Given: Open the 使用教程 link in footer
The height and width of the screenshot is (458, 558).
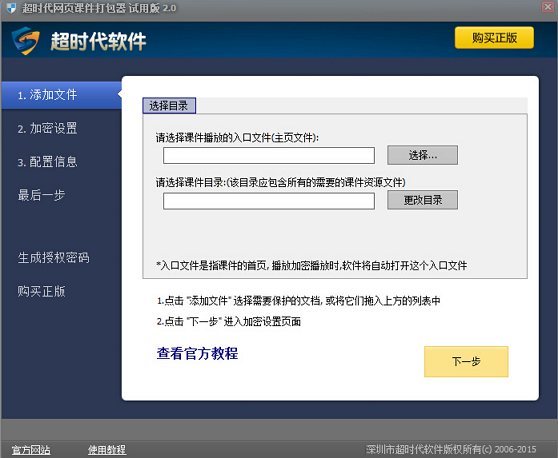Looking at the screenshot, I should 107,450.
